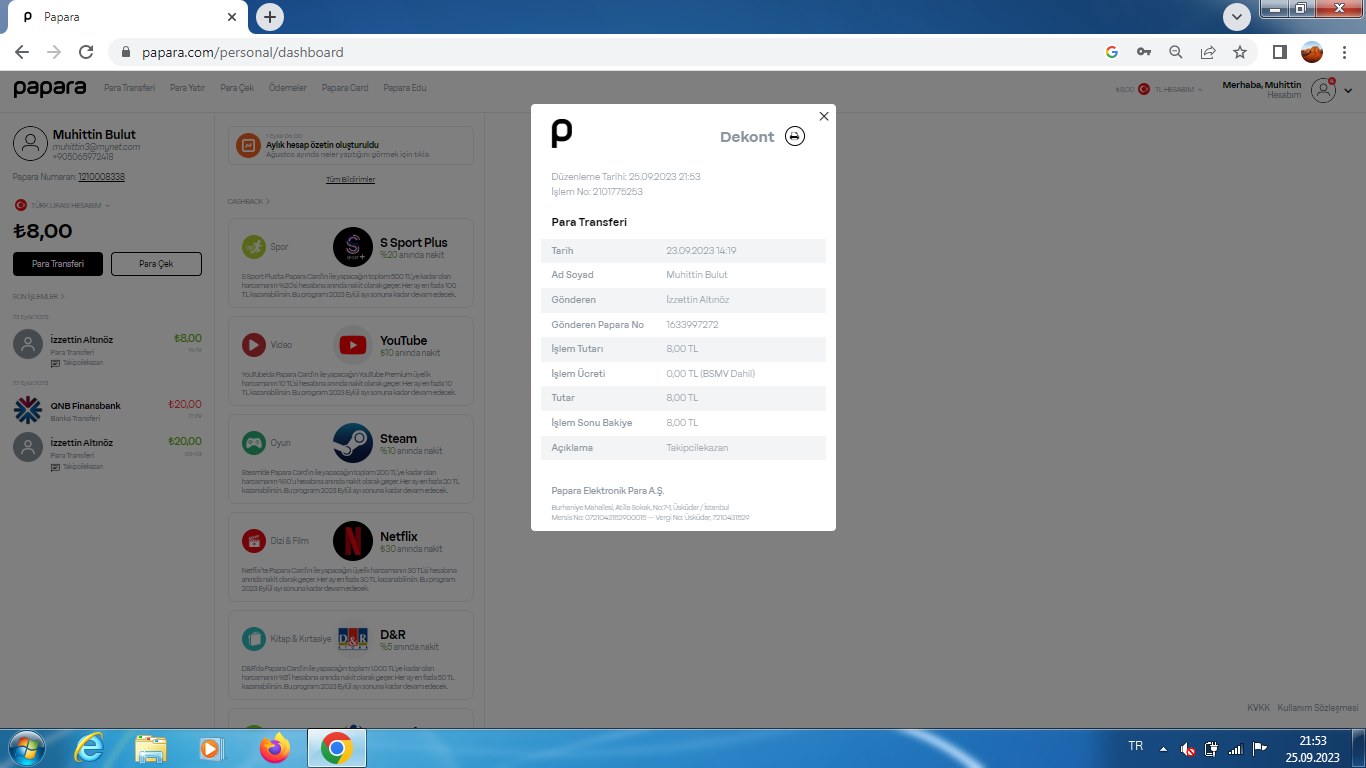Expand the Son İşlemler section
1366x768 pixels.
click(38, 296)
